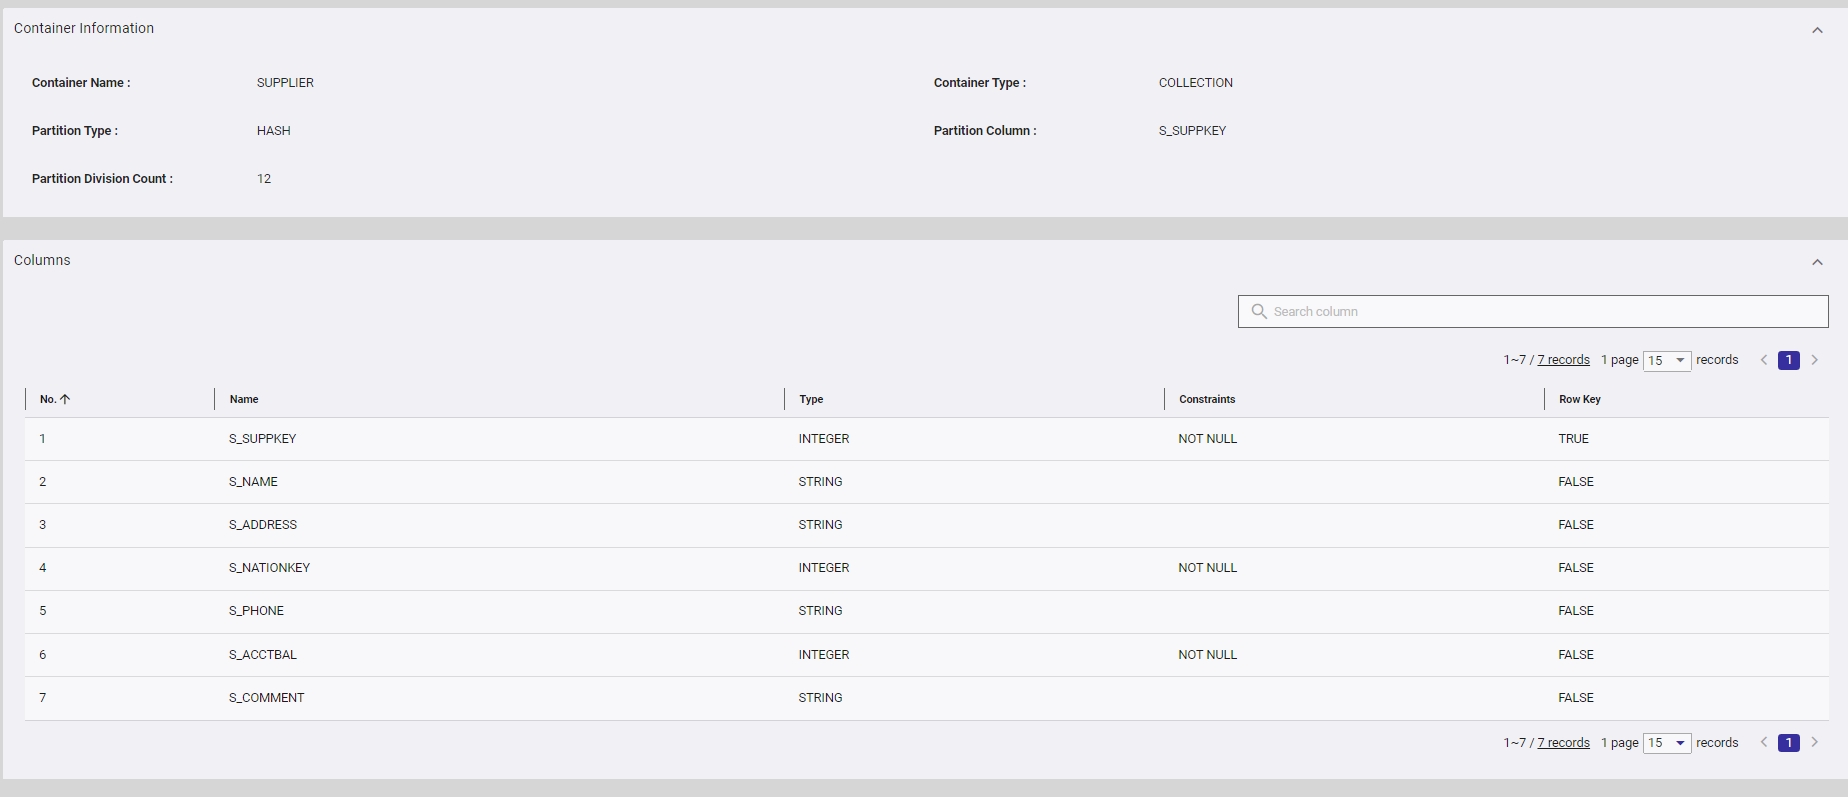Collapse the Container Information panel

(1817, 30)
